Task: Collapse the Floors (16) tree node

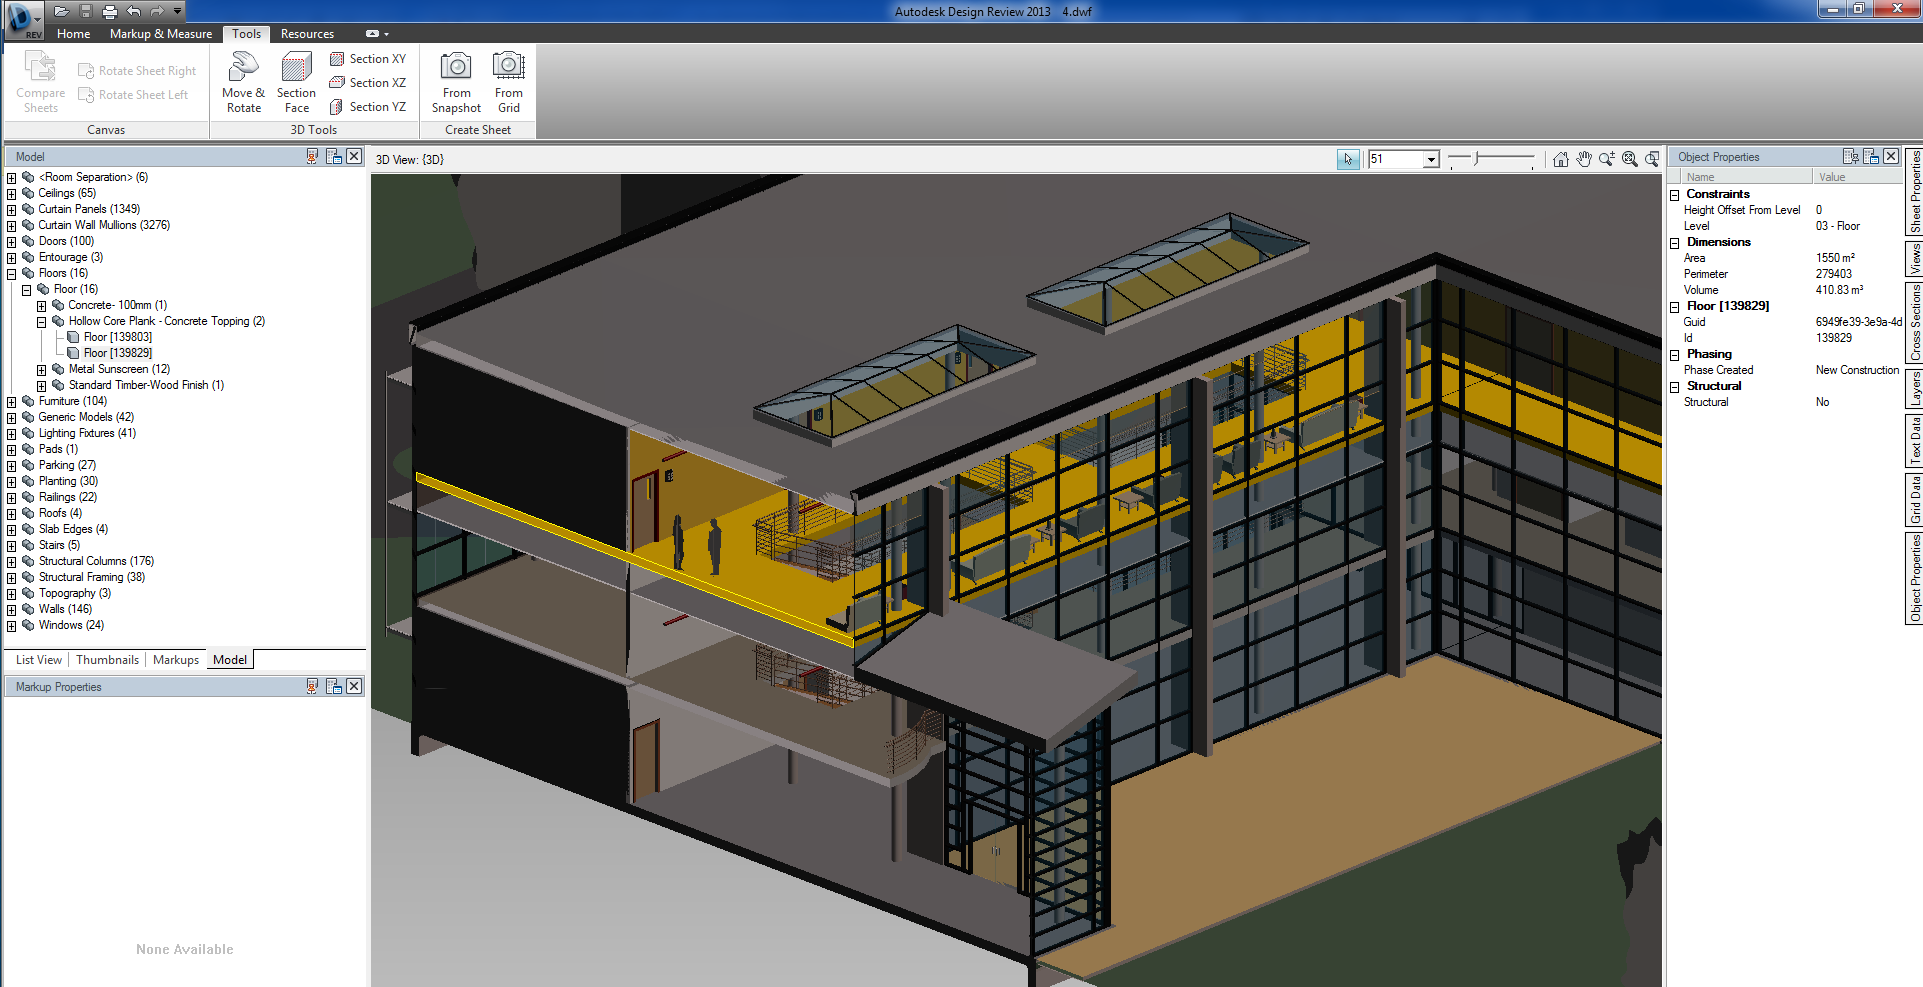Action: [12, 274]
